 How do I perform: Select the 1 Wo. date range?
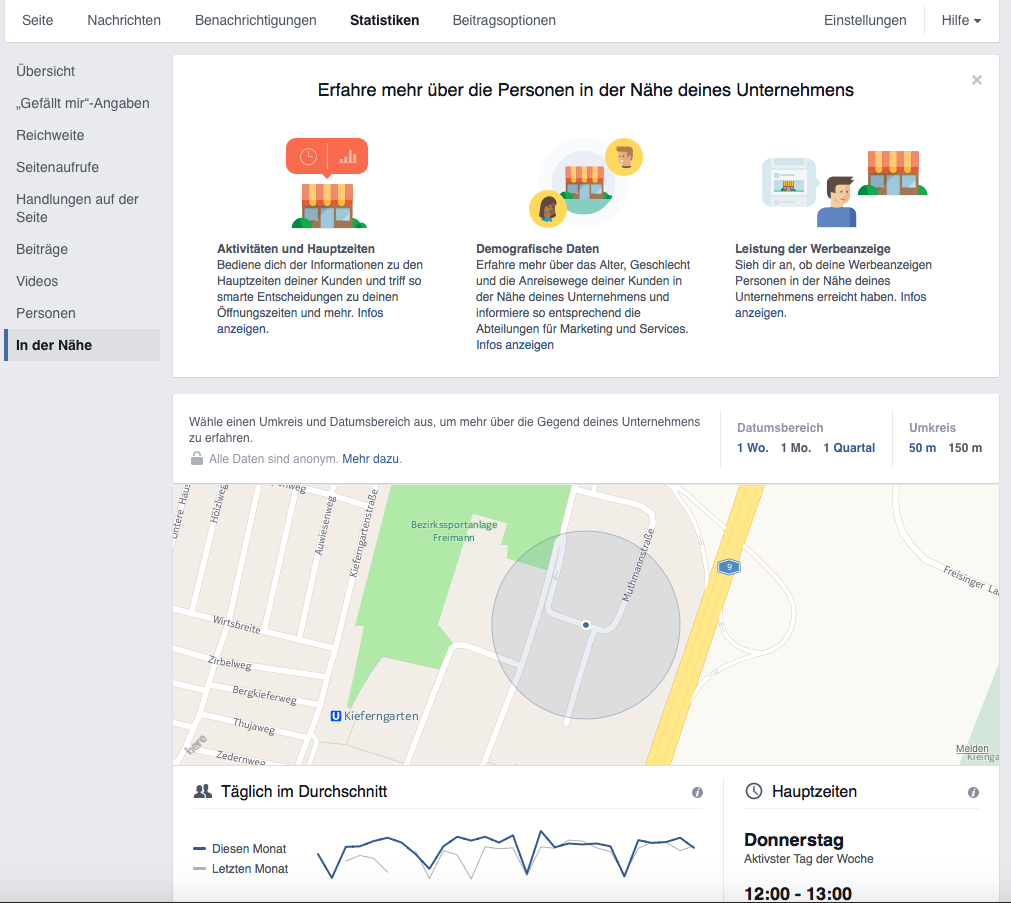[x=752, y=448]
